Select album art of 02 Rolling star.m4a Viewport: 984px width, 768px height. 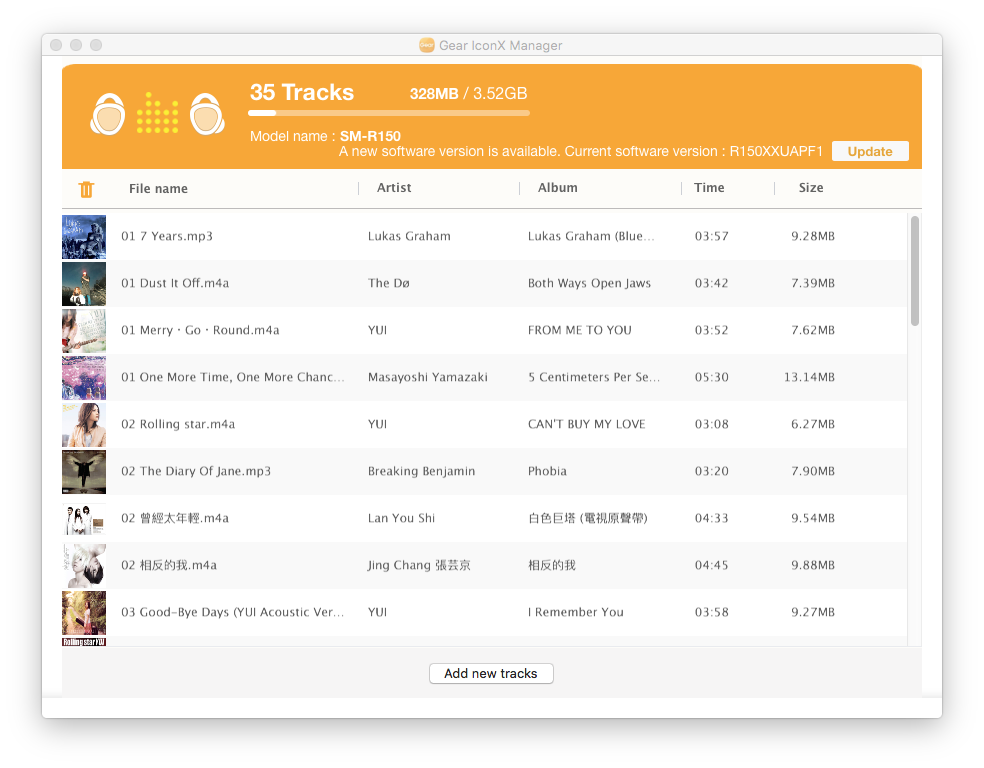(84, 425)
